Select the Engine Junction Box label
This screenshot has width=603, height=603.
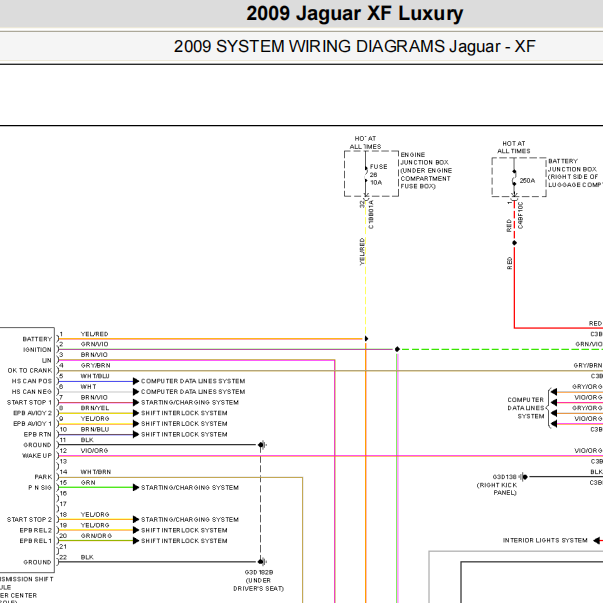(x=425, y=170)
